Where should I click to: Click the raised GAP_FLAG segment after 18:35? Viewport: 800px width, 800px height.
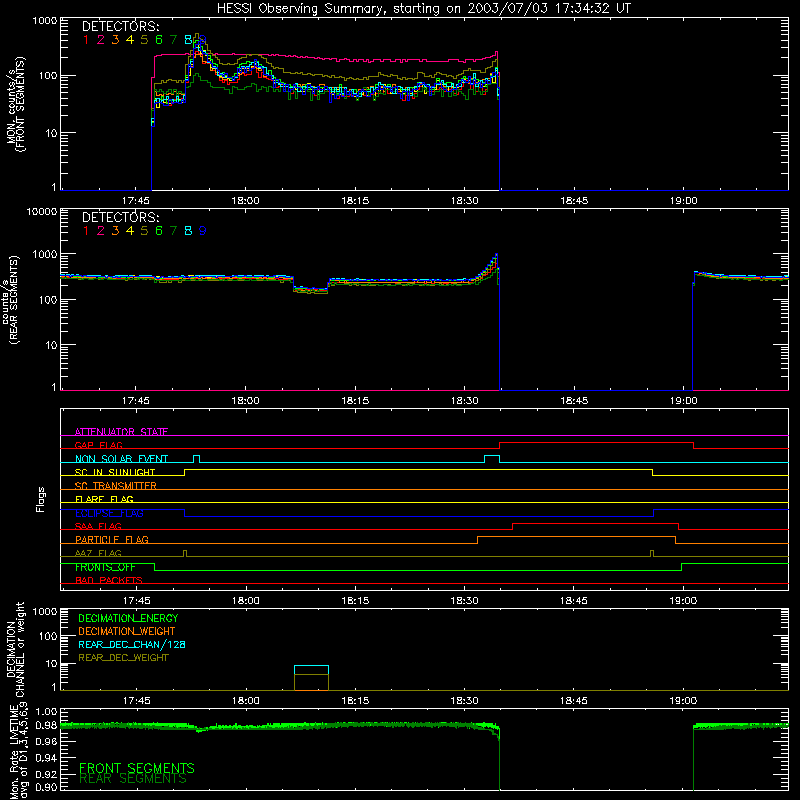(x=596, y=443)
